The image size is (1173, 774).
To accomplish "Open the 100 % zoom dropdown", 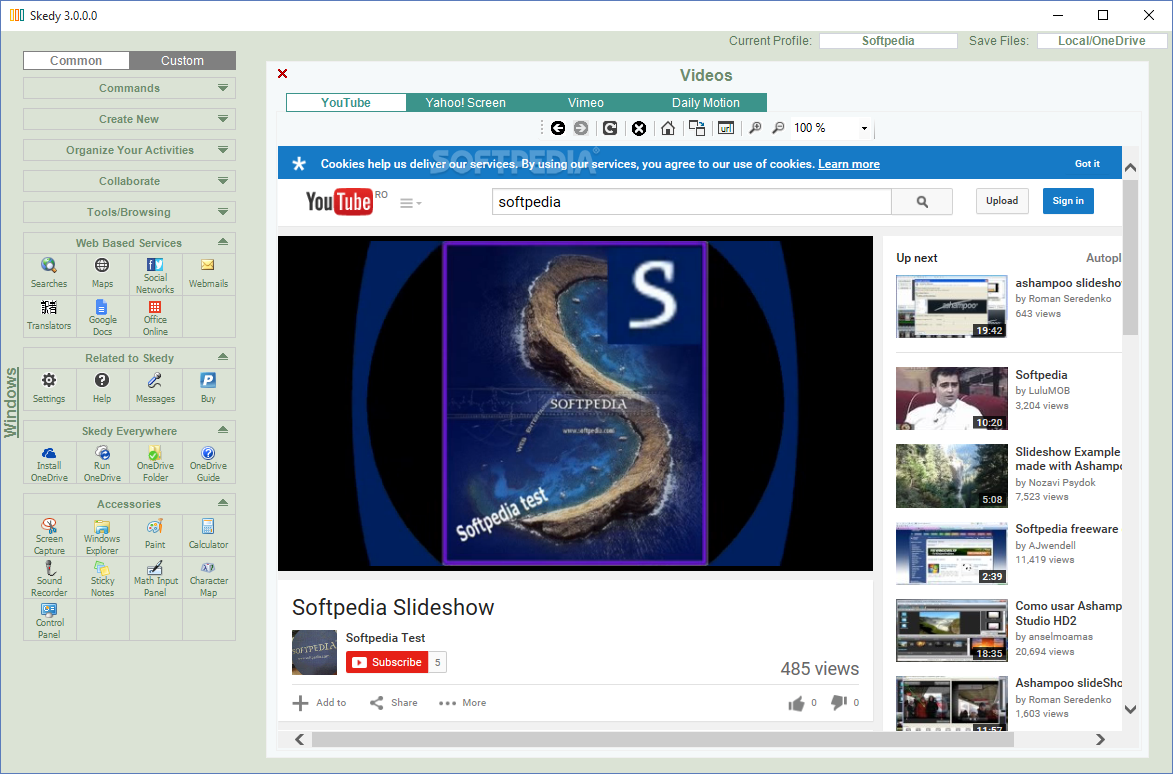I will point(864,129).
